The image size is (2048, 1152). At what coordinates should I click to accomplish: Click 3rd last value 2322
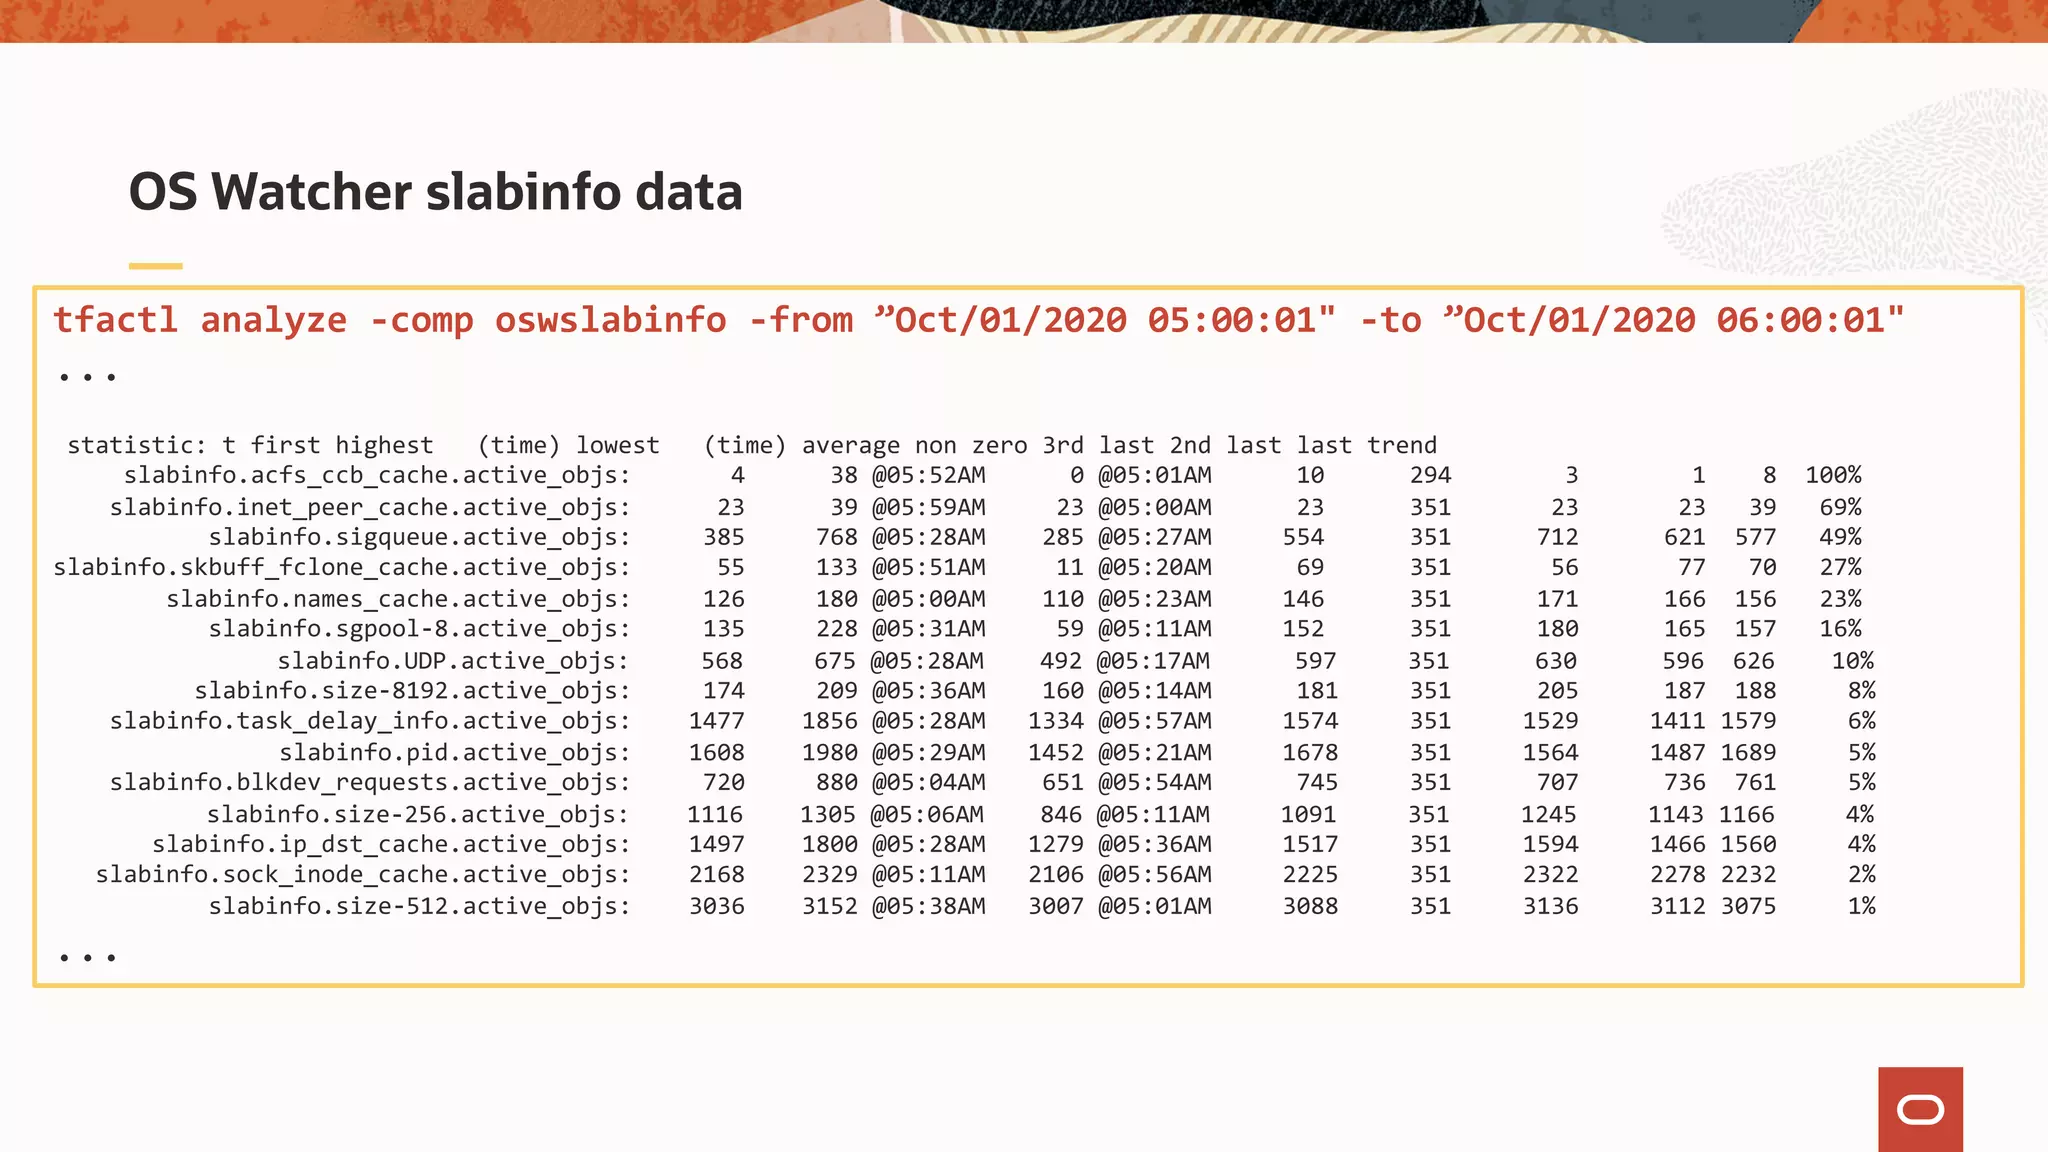pyautogui.click(x=1550, y=875)
